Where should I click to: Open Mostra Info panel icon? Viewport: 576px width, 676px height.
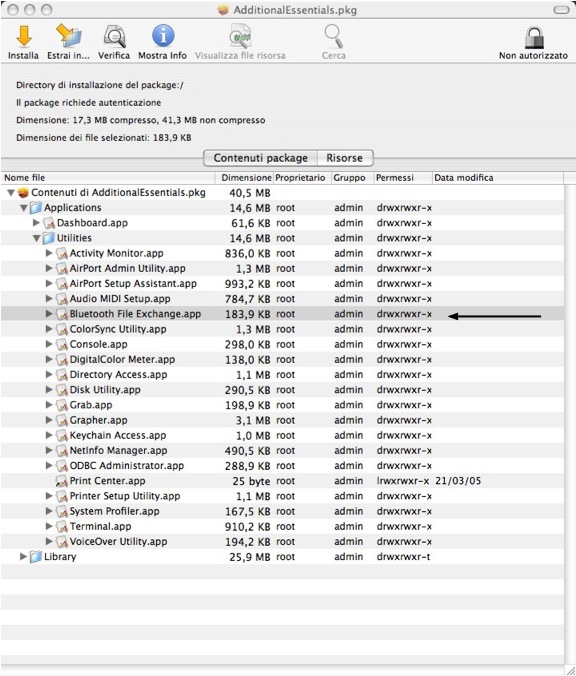click(163, 36)
